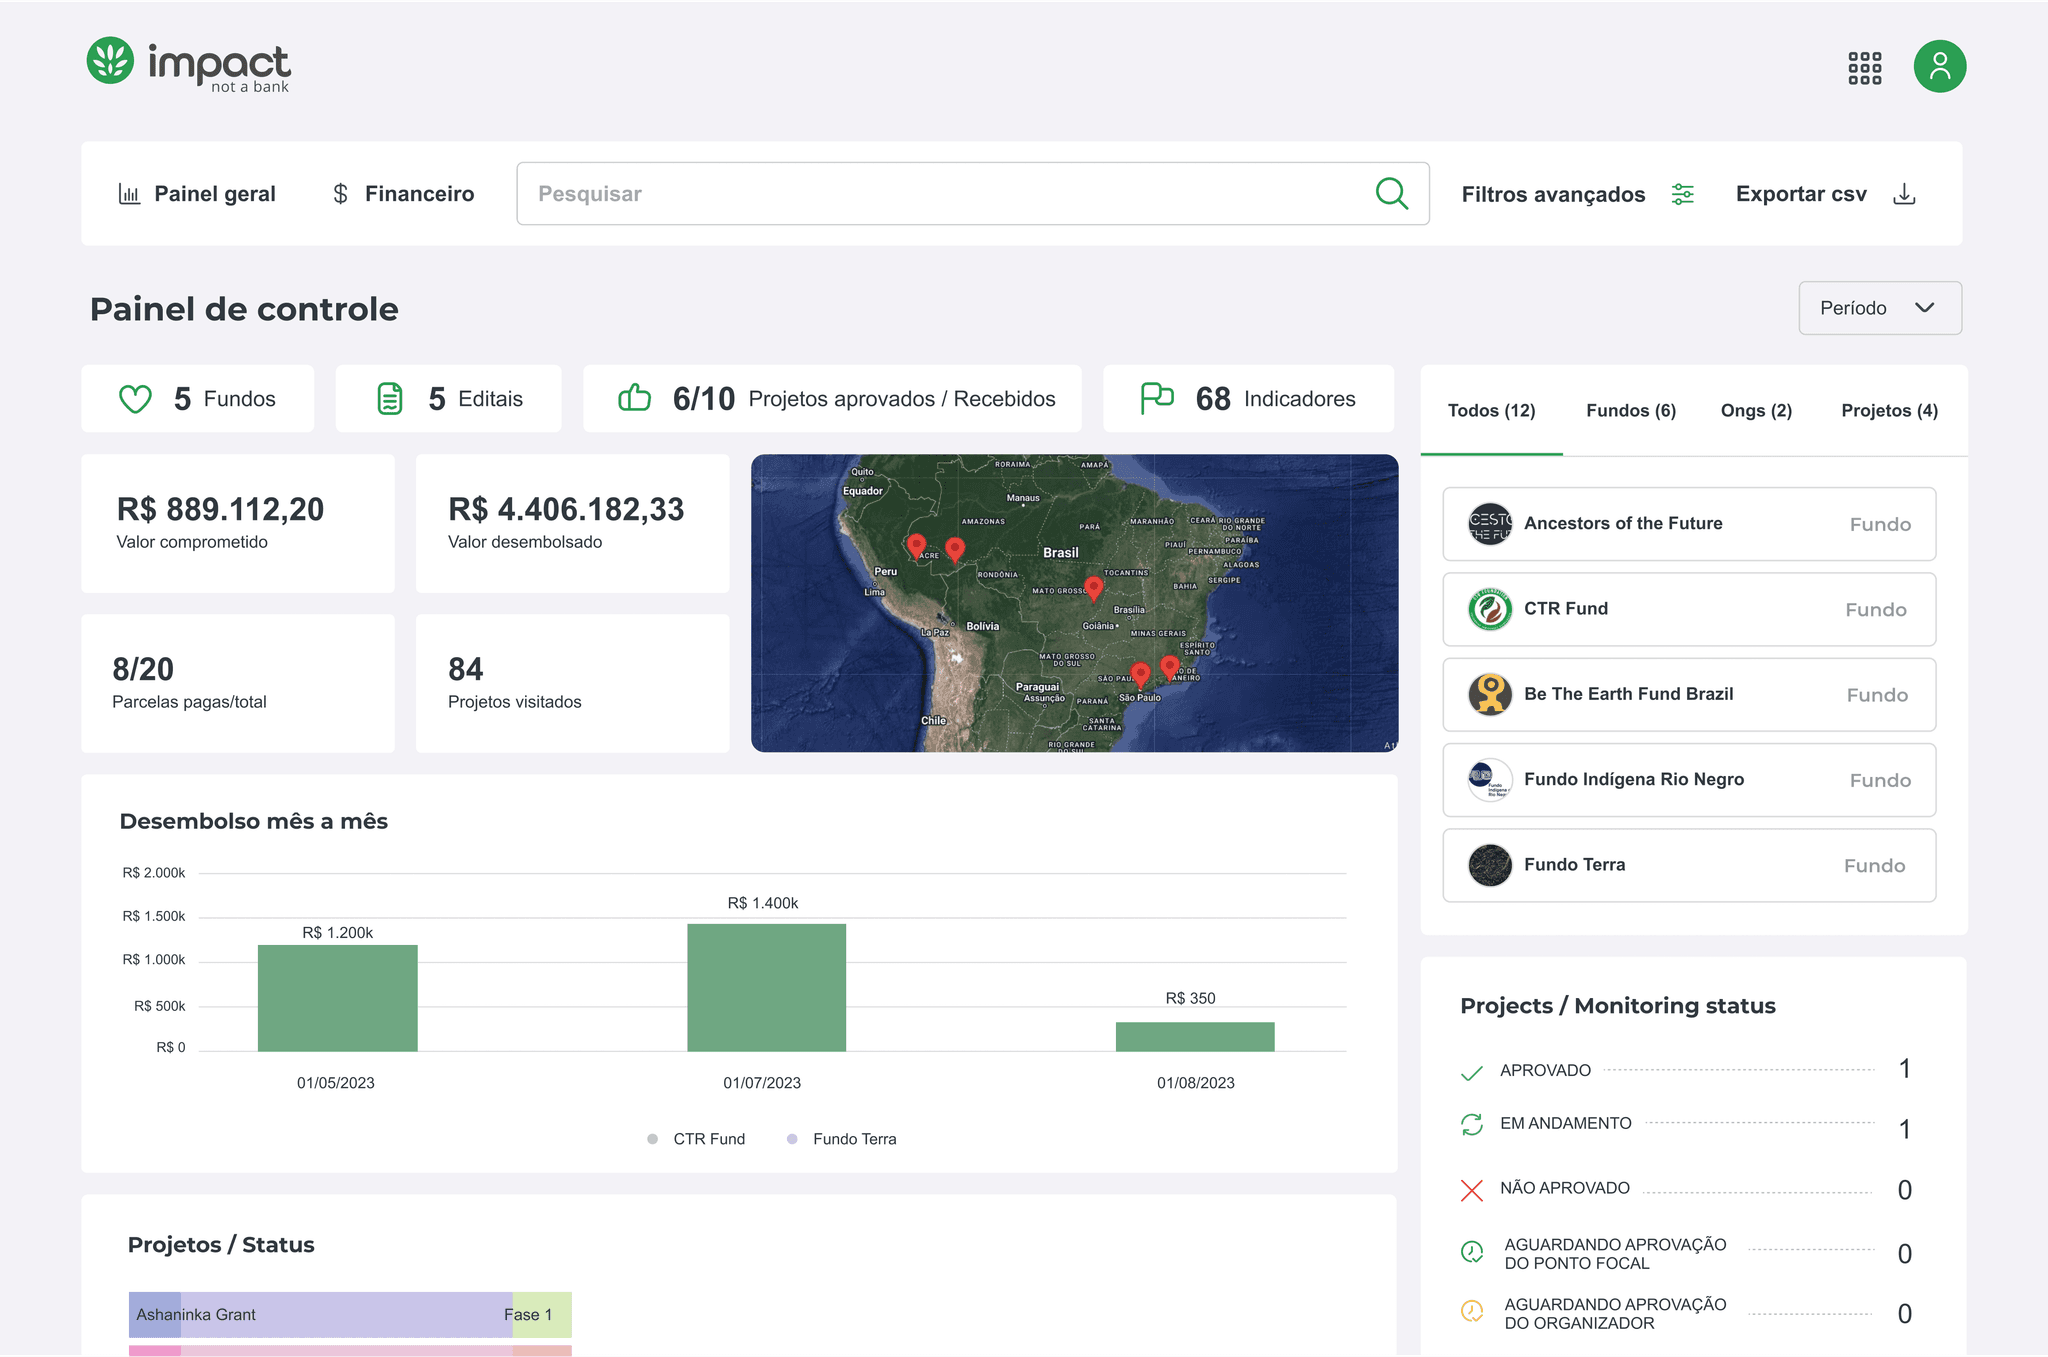Screen dimensions: 2048x1357
Task: Click the Ashaninka Grant status bar
Action: pyautogui.click(x=350, y=1314)
